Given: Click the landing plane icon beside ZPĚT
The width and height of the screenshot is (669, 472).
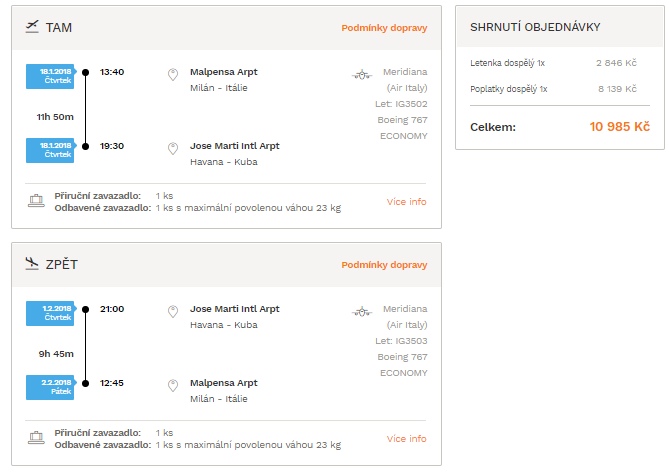Looking at the screenshot, I should pyautogui.click(x=32, y=263).
